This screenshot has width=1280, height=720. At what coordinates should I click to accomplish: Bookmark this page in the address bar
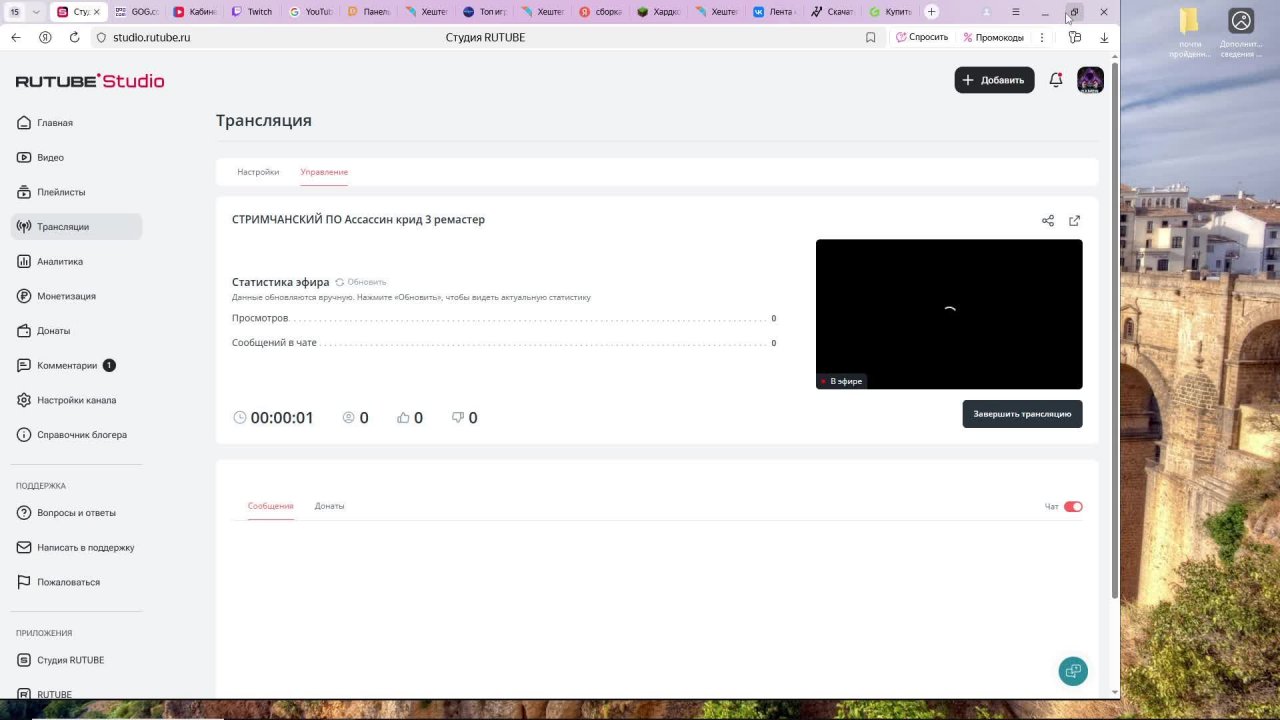(870, 37)
